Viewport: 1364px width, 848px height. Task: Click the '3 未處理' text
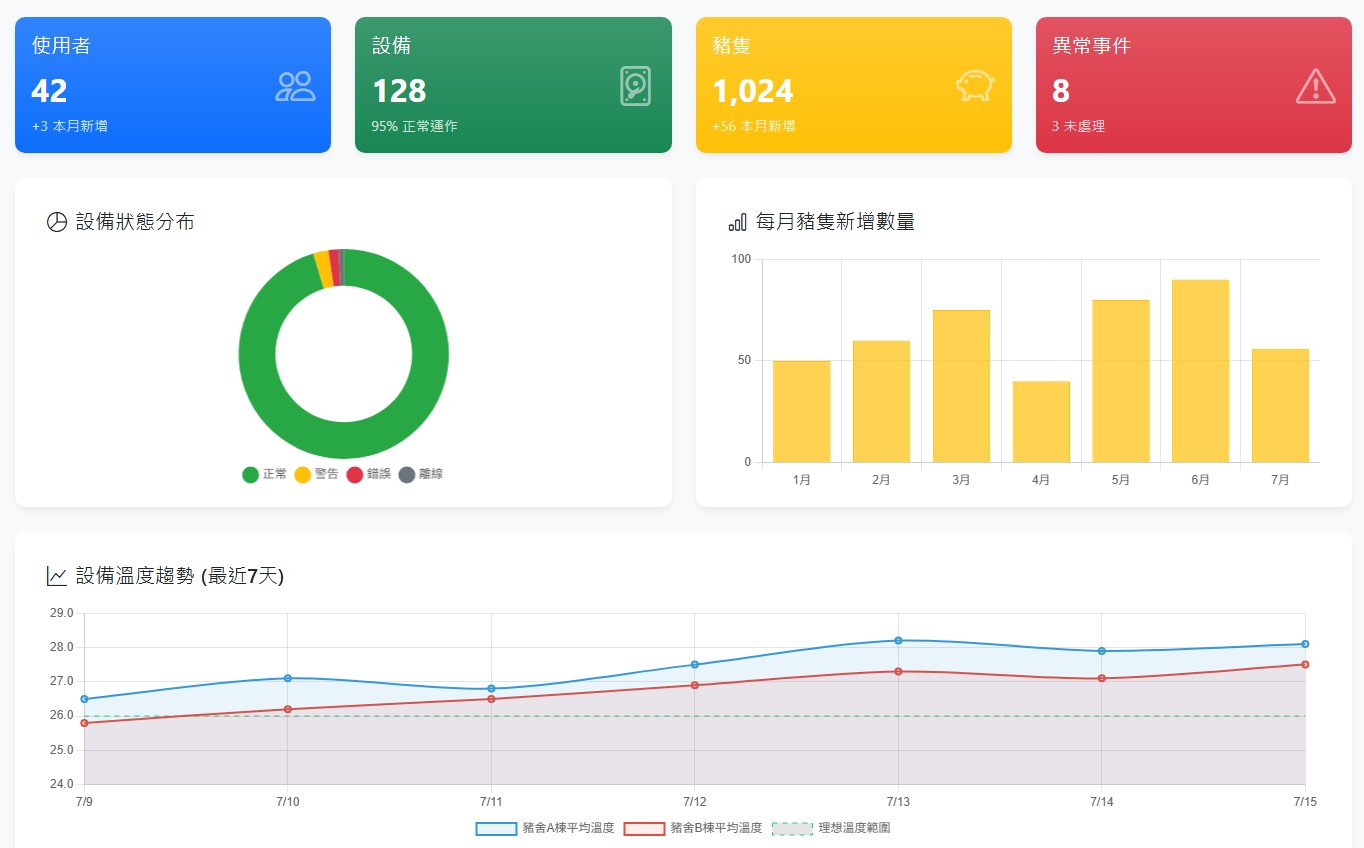(x=1078, y=126)
